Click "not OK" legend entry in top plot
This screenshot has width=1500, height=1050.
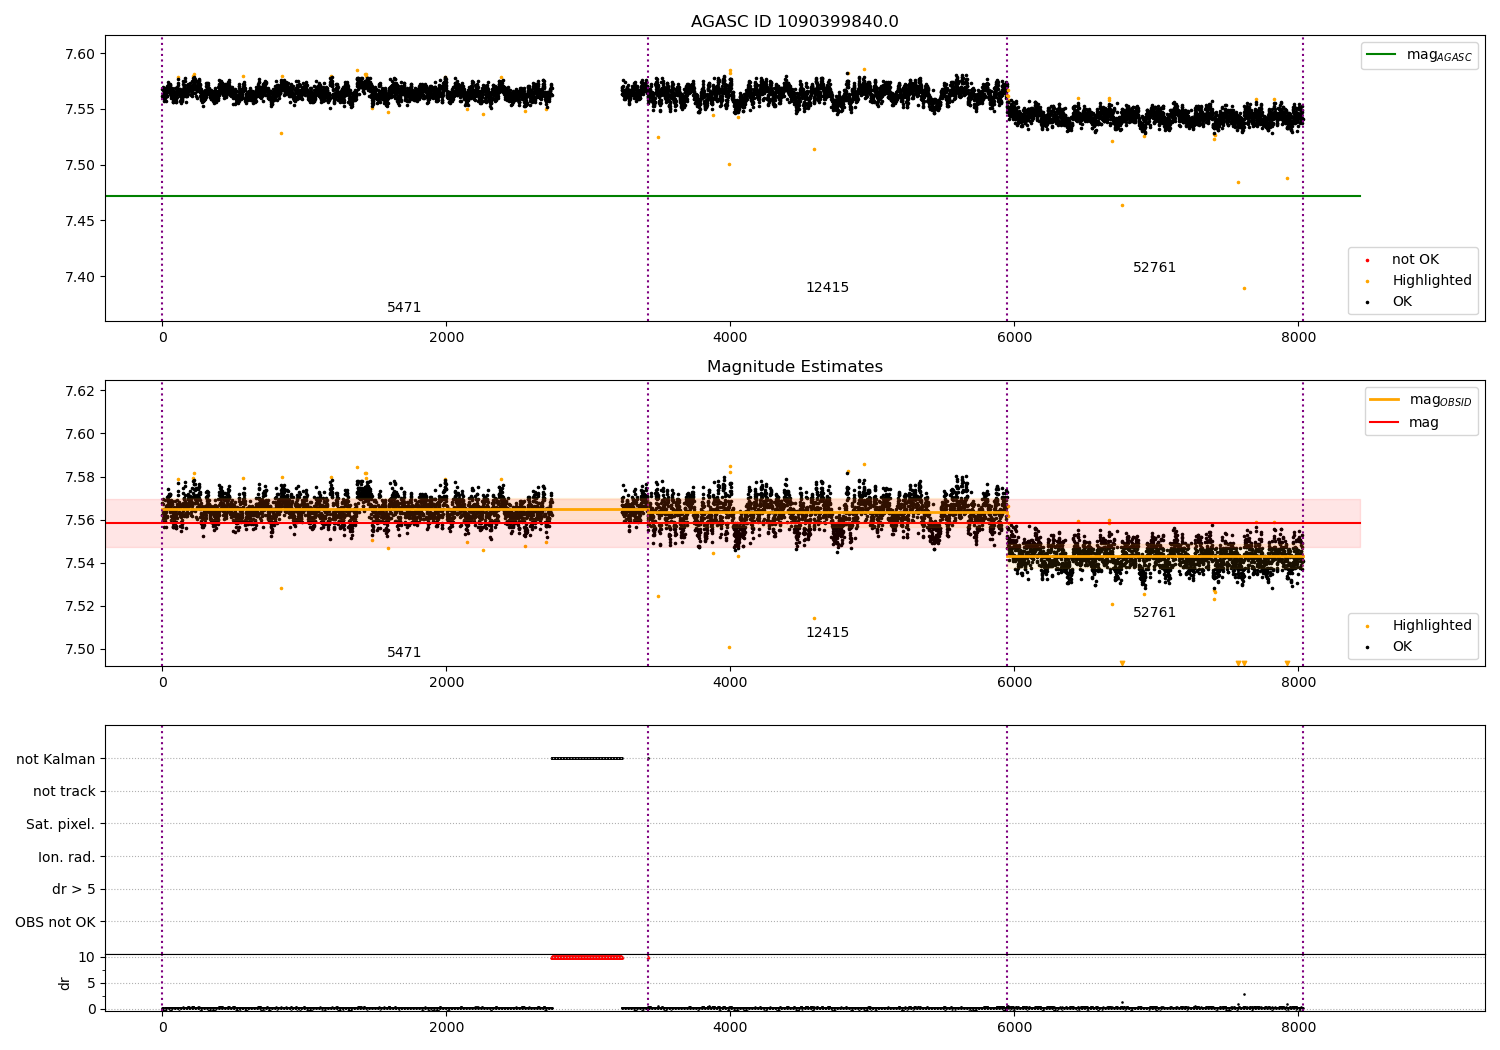pos(1415,259)
